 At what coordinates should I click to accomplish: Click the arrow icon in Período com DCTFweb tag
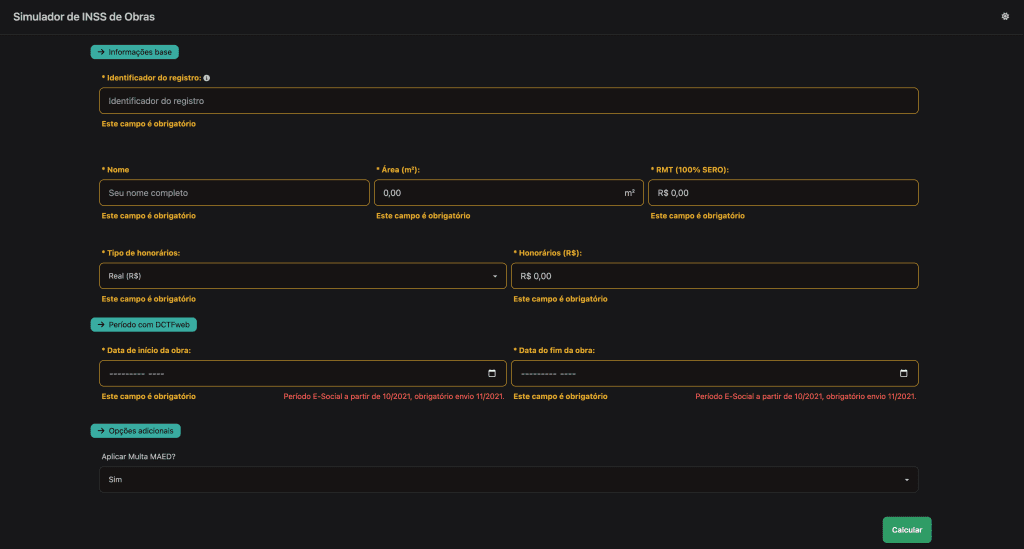pyautogui.click(x=101, y=325)
